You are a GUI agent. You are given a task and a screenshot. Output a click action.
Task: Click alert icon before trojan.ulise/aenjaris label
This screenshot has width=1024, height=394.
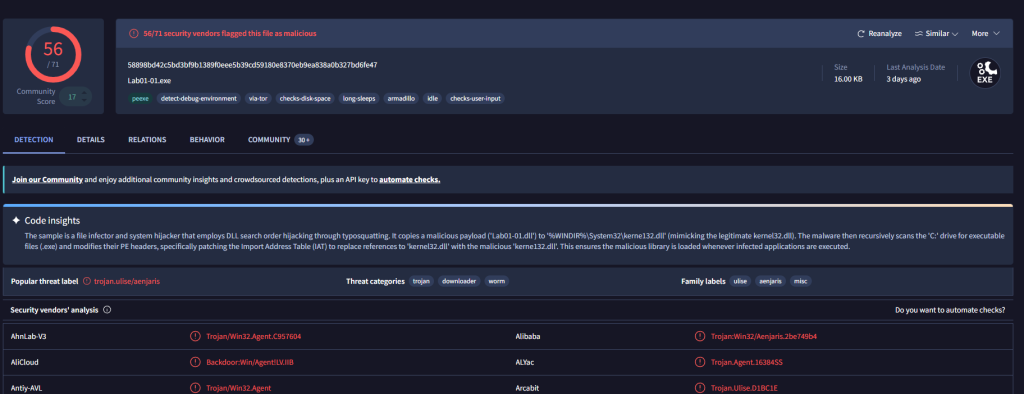pyautogui.click(x=87, y=281)
